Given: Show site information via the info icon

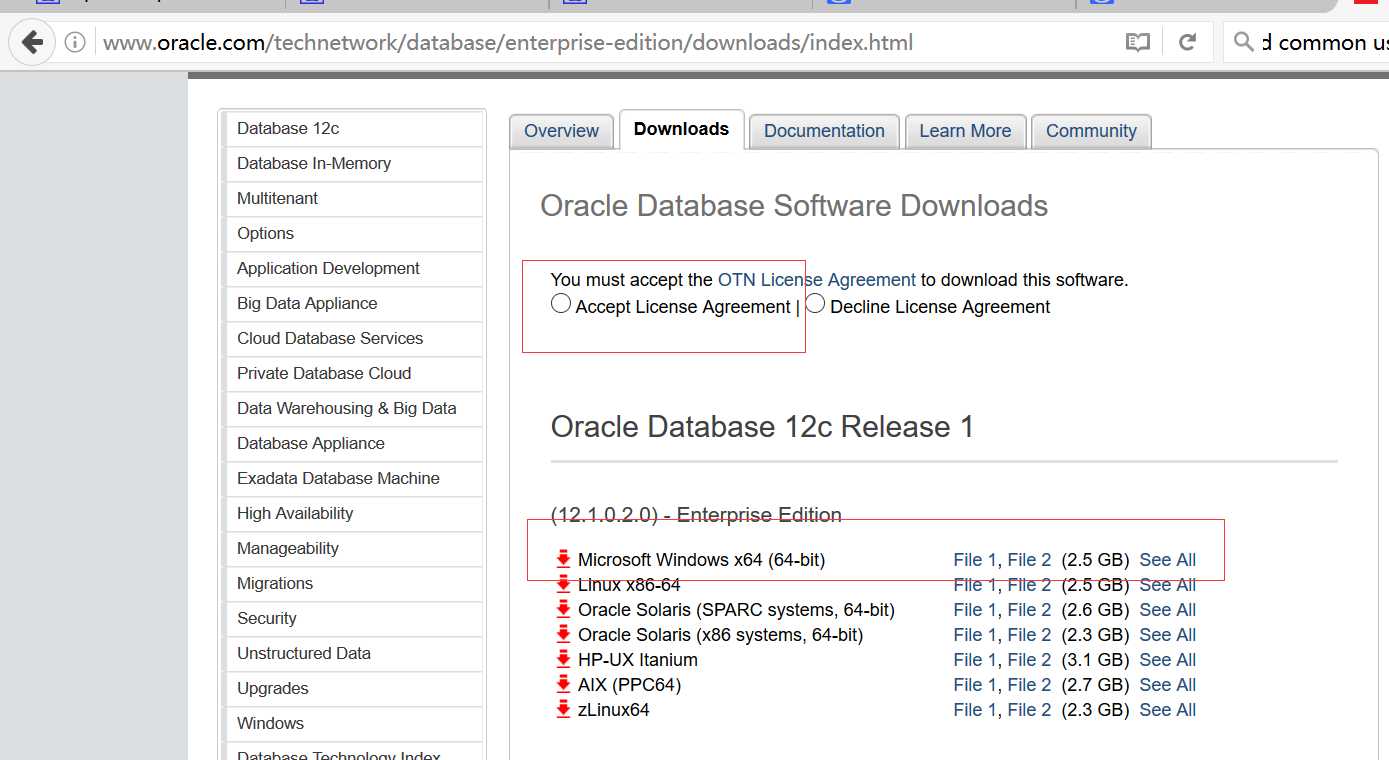Looking at the screenshot, I should 75,43.
